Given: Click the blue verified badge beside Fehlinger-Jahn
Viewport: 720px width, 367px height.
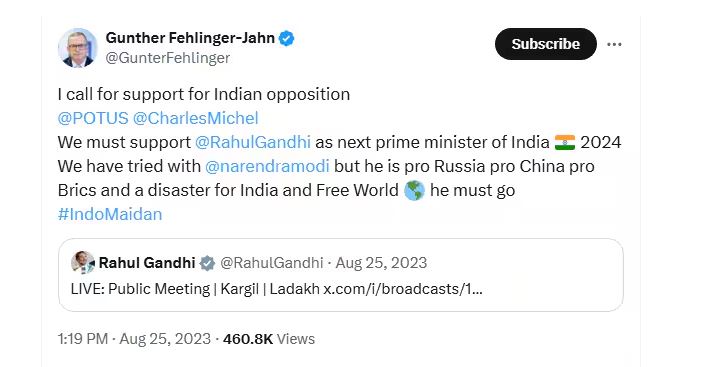Looking at the screenshot, I should tap(287, 39).
